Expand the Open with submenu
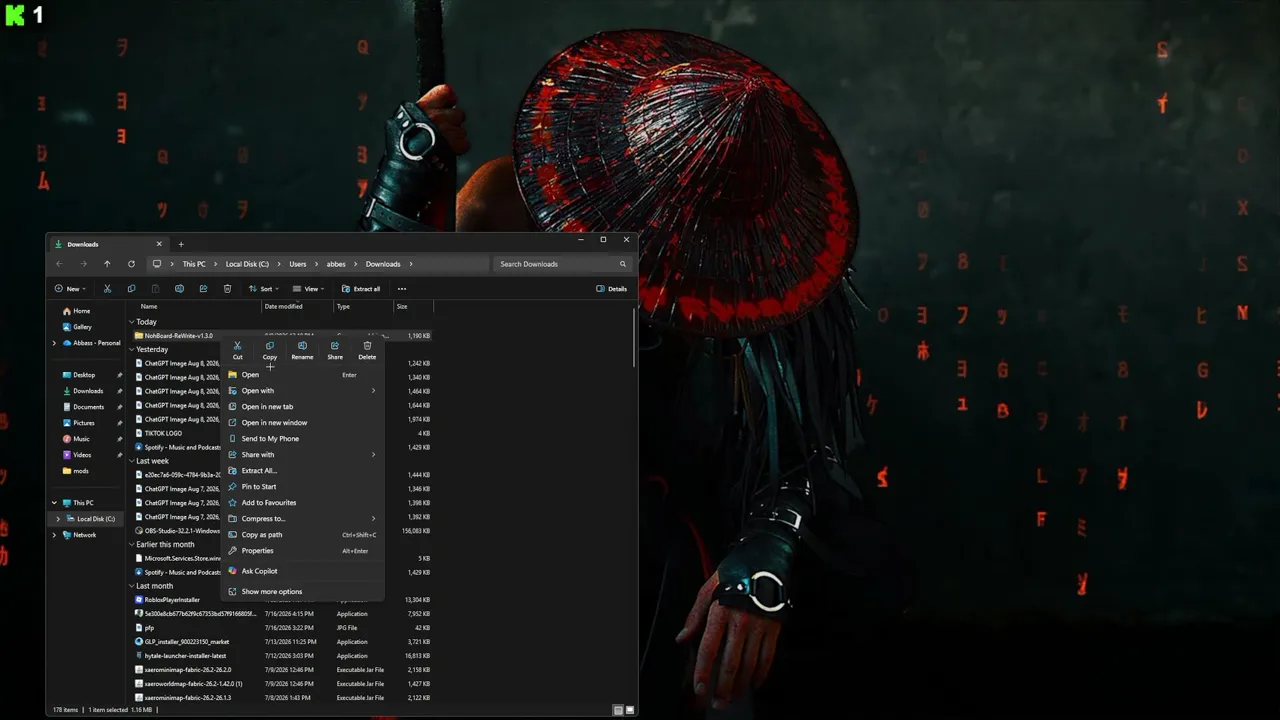Viewport: 1280px width, 720px height. tap(303, 391)
